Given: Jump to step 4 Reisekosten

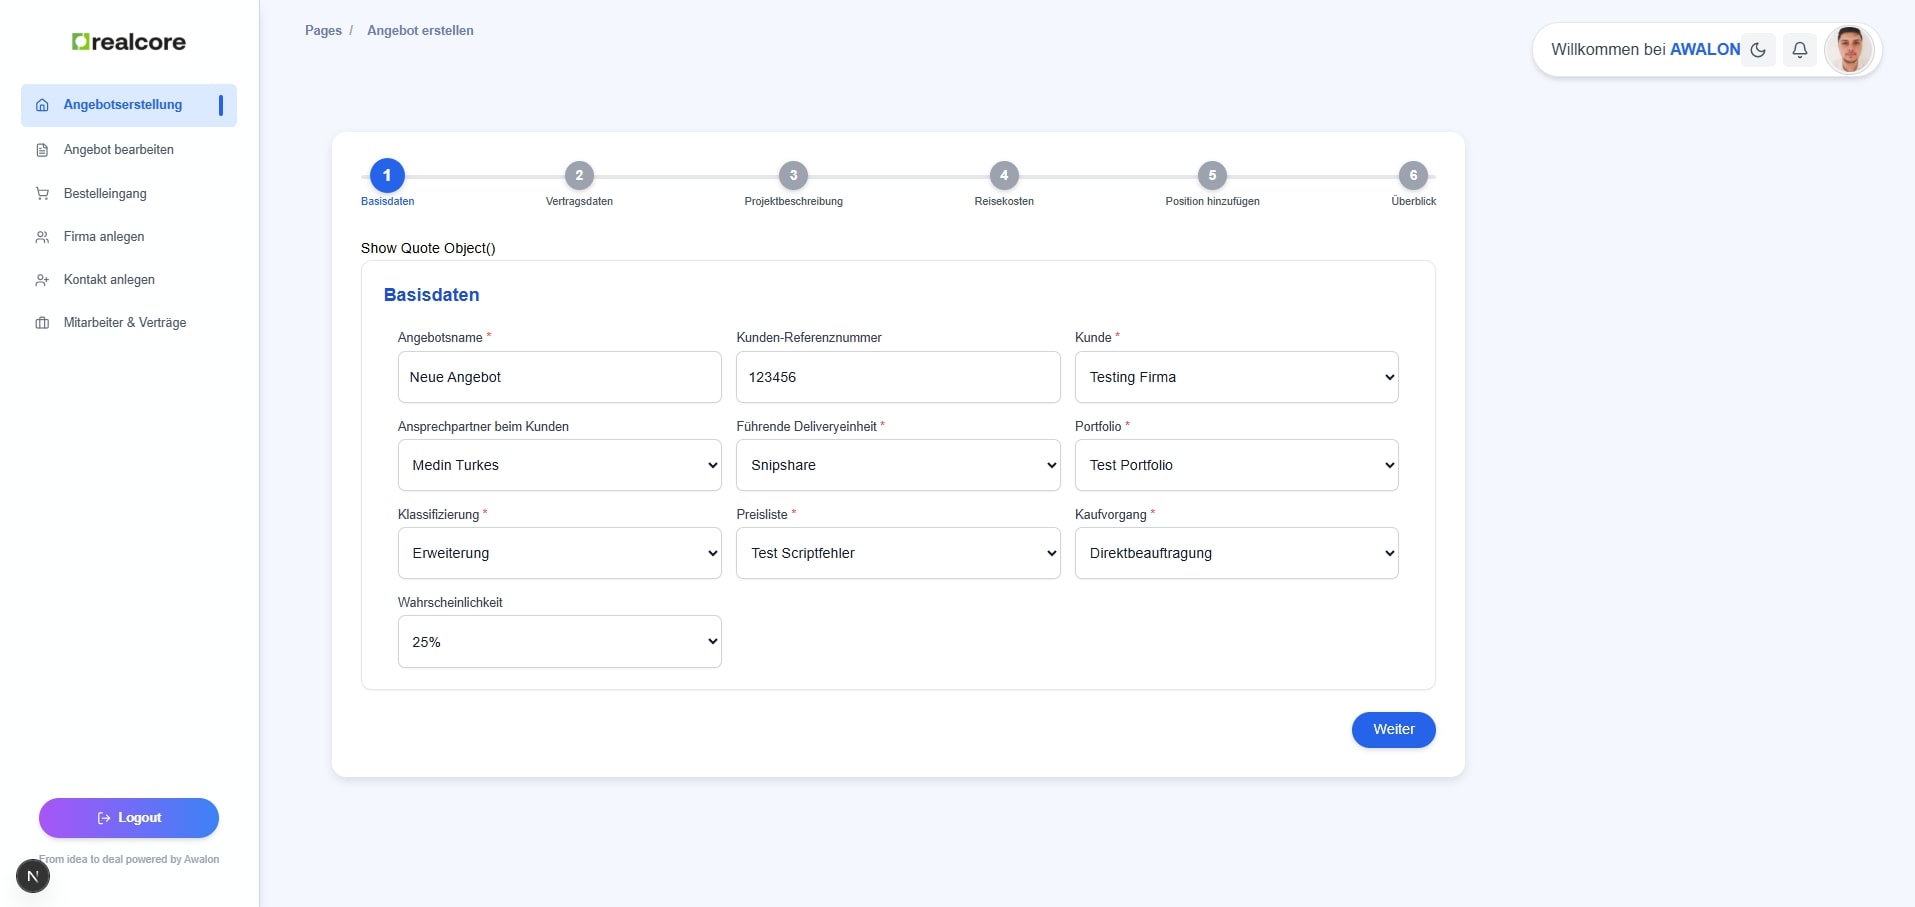Looking at the screenshot, I should (x=1004, y=176).
